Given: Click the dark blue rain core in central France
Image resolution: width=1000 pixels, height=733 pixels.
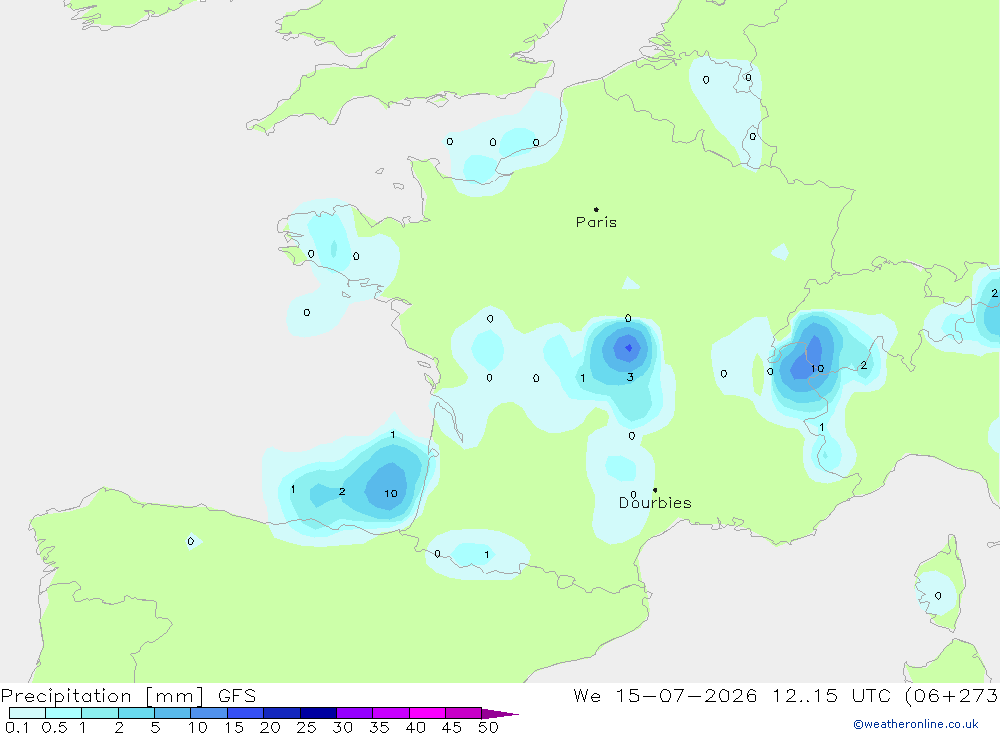Looking at the screenshot, I should pyautogui.click(x=629, y=348).
